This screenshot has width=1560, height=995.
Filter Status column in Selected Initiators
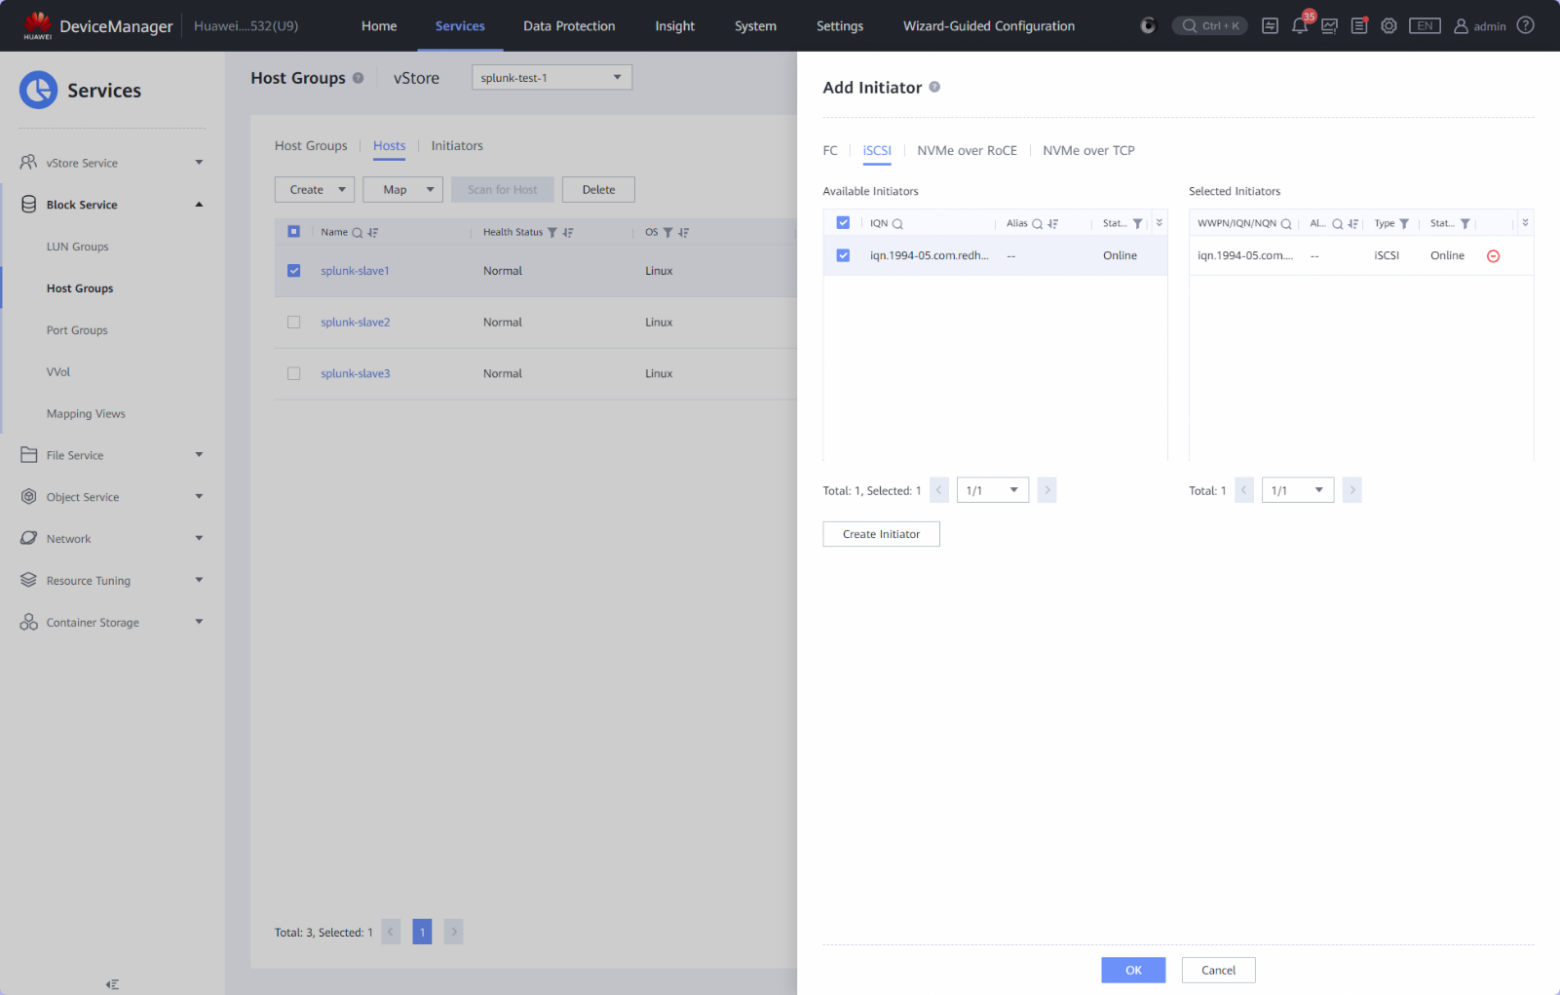[1465, 224]
